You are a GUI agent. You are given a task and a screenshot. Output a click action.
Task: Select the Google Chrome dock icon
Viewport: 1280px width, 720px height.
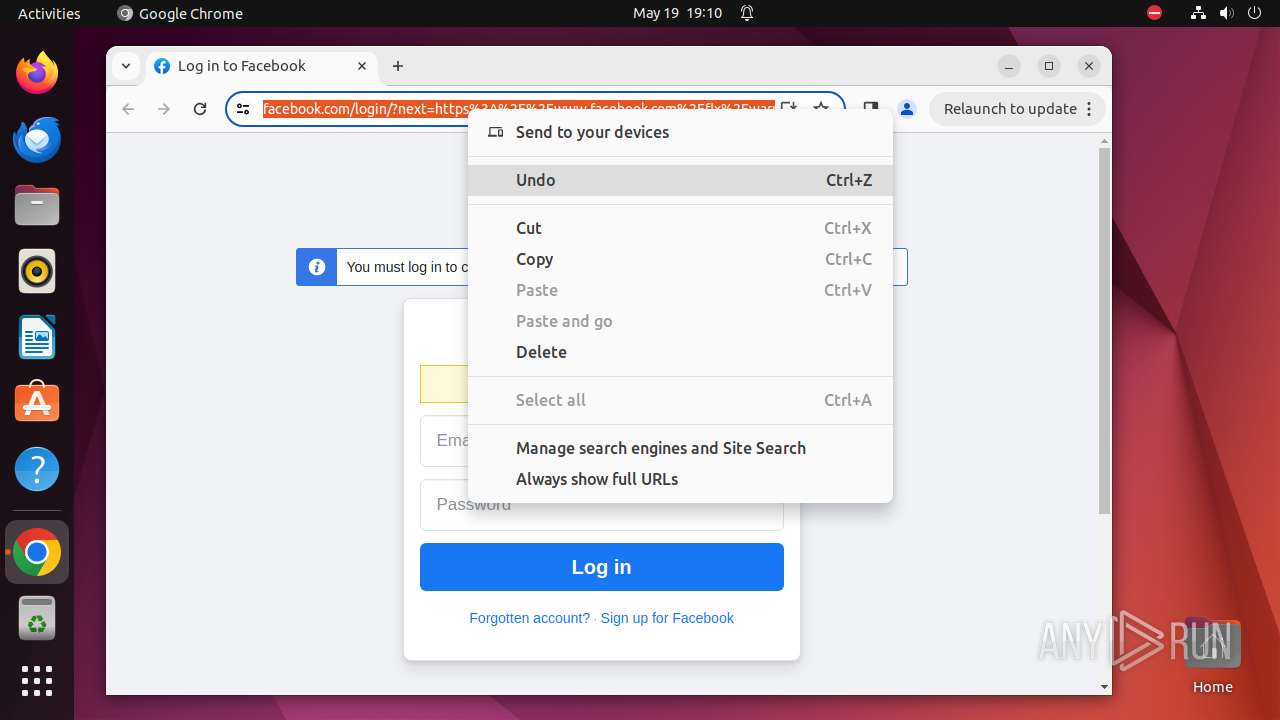(37, 552)
